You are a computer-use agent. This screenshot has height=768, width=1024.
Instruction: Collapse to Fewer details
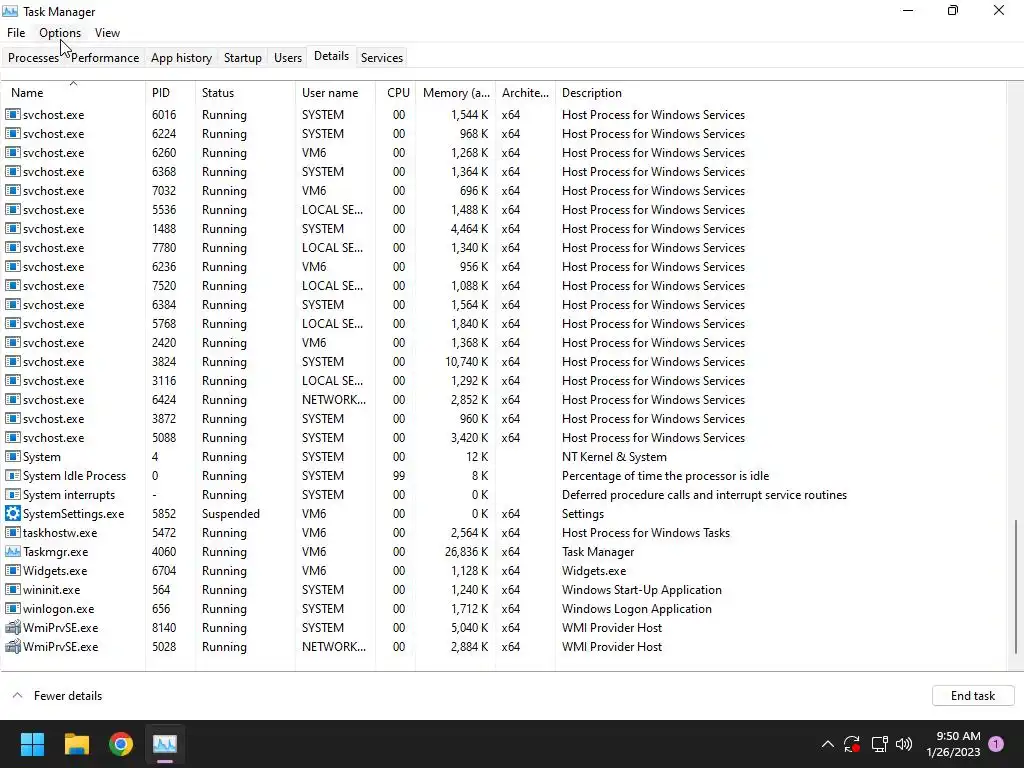(x=57, y=696)
